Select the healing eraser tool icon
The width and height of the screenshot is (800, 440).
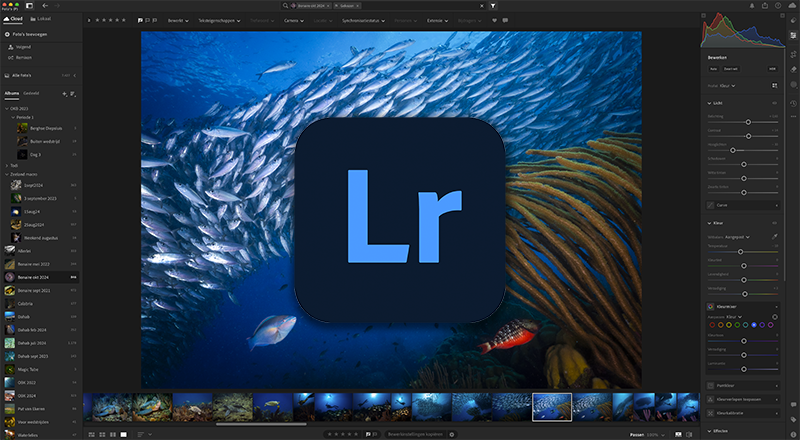point(793,69)
